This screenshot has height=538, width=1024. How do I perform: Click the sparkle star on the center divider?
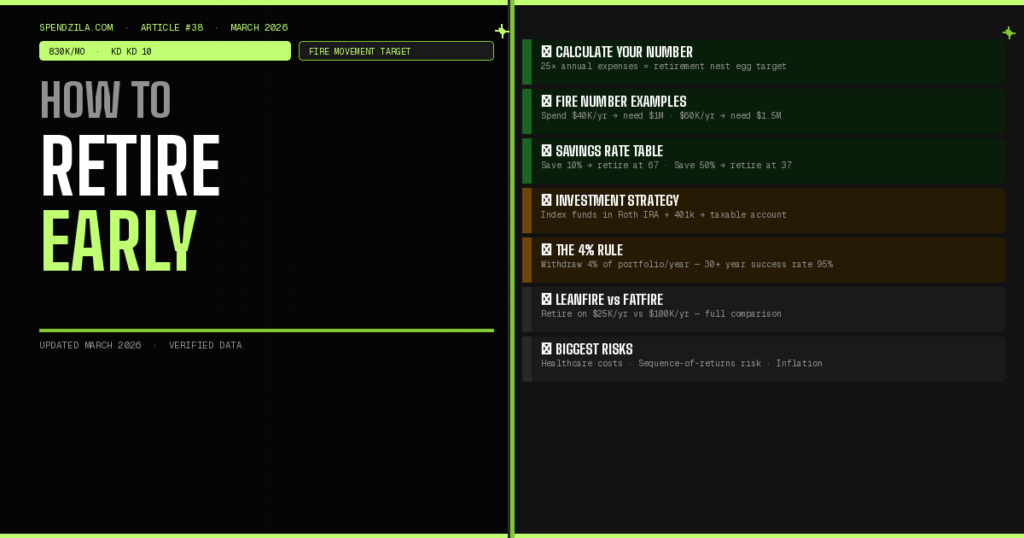pos(502,31)
